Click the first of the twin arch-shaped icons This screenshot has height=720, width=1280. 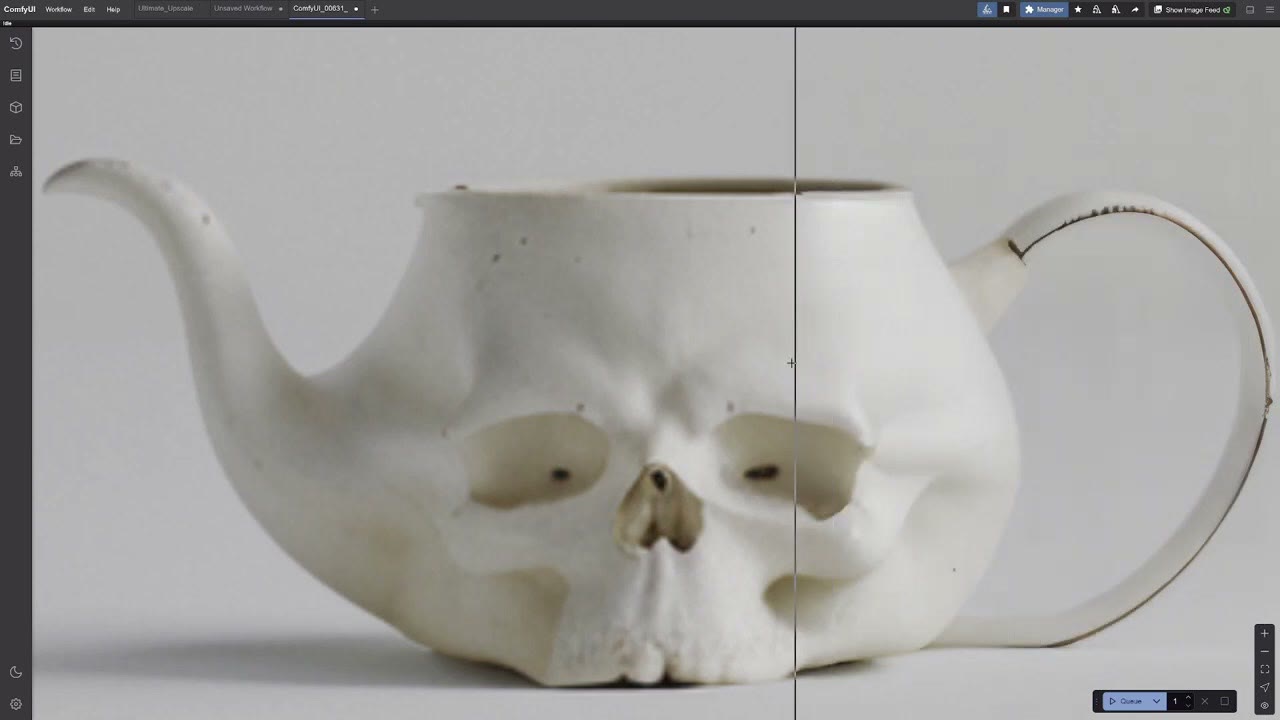(x=1097, y=10)
